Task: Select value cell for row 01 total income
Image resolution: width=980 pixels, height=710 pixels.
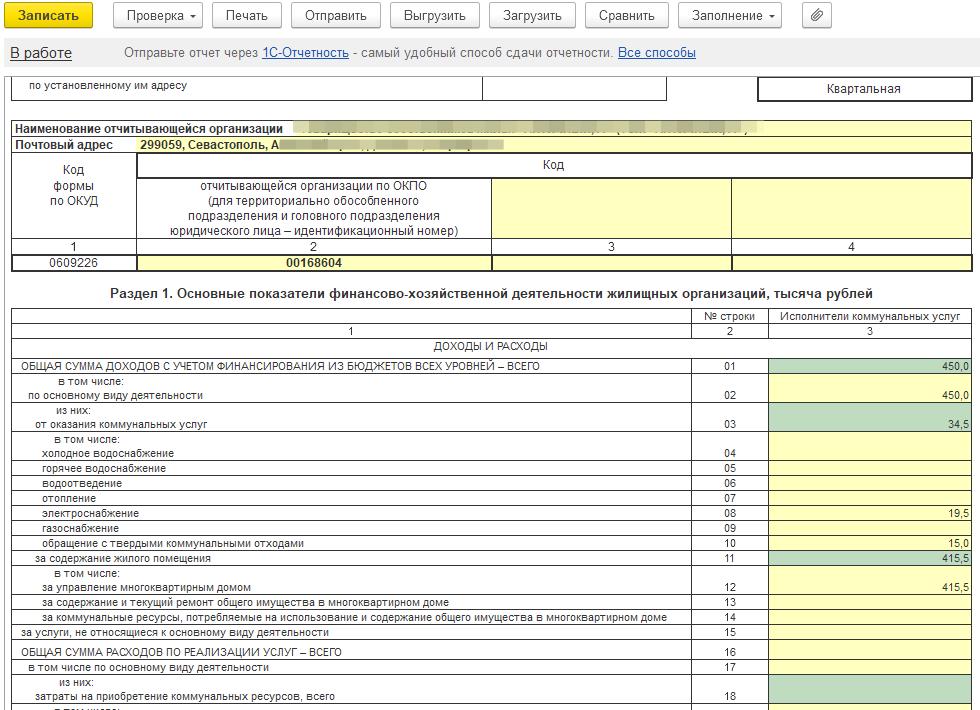Action: pos(869,366)
